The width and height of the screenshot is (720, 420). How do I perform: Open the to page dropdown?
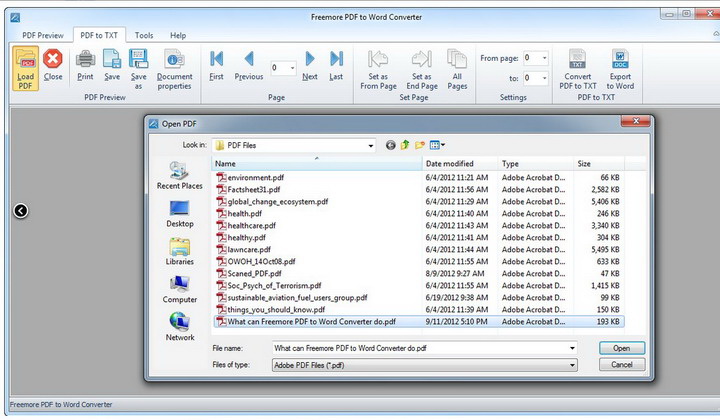coord(545,78)
